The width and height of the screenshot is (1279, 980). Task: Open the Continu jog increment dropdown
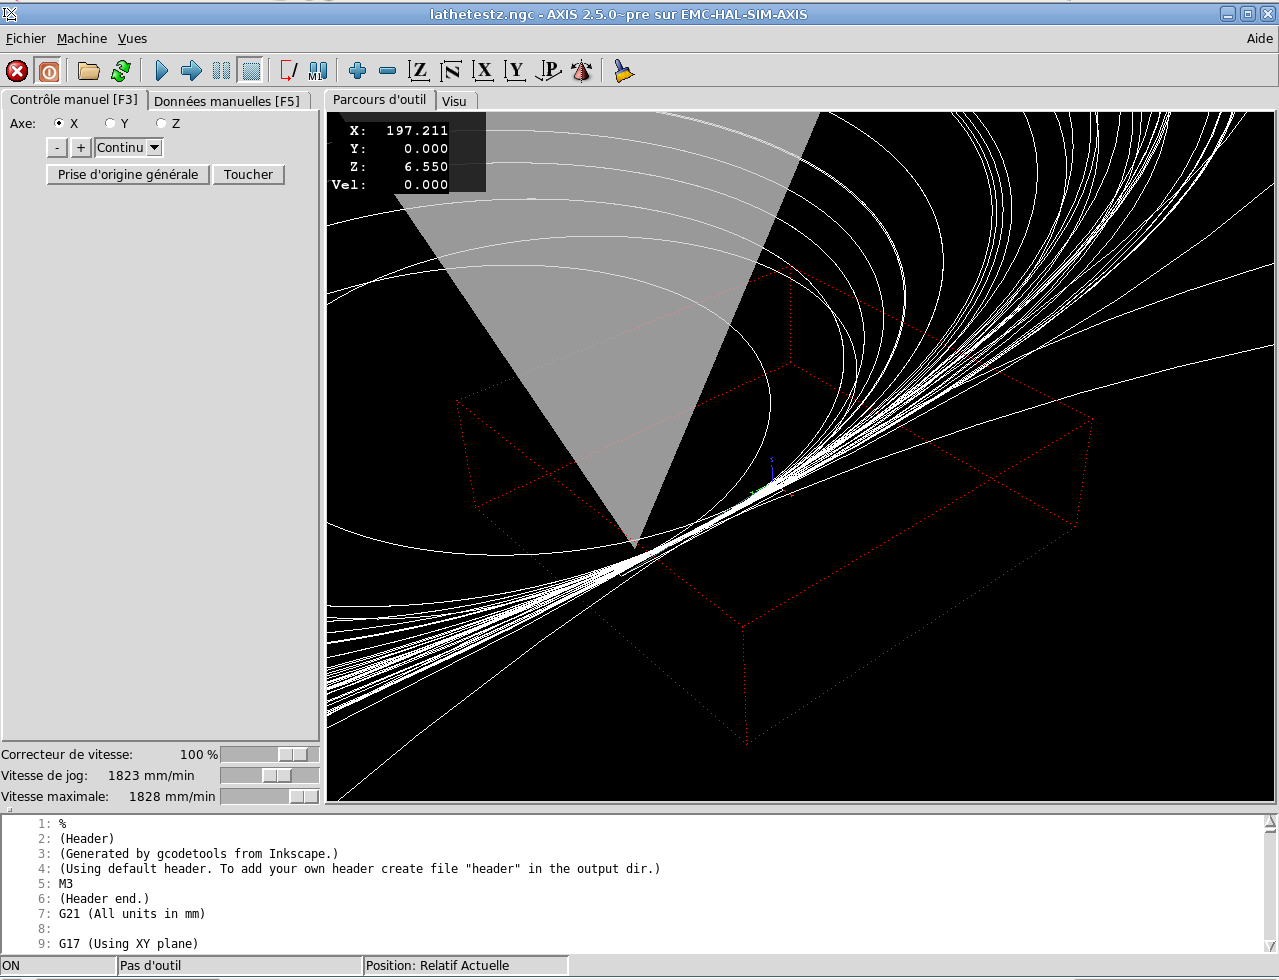[154, 148]
